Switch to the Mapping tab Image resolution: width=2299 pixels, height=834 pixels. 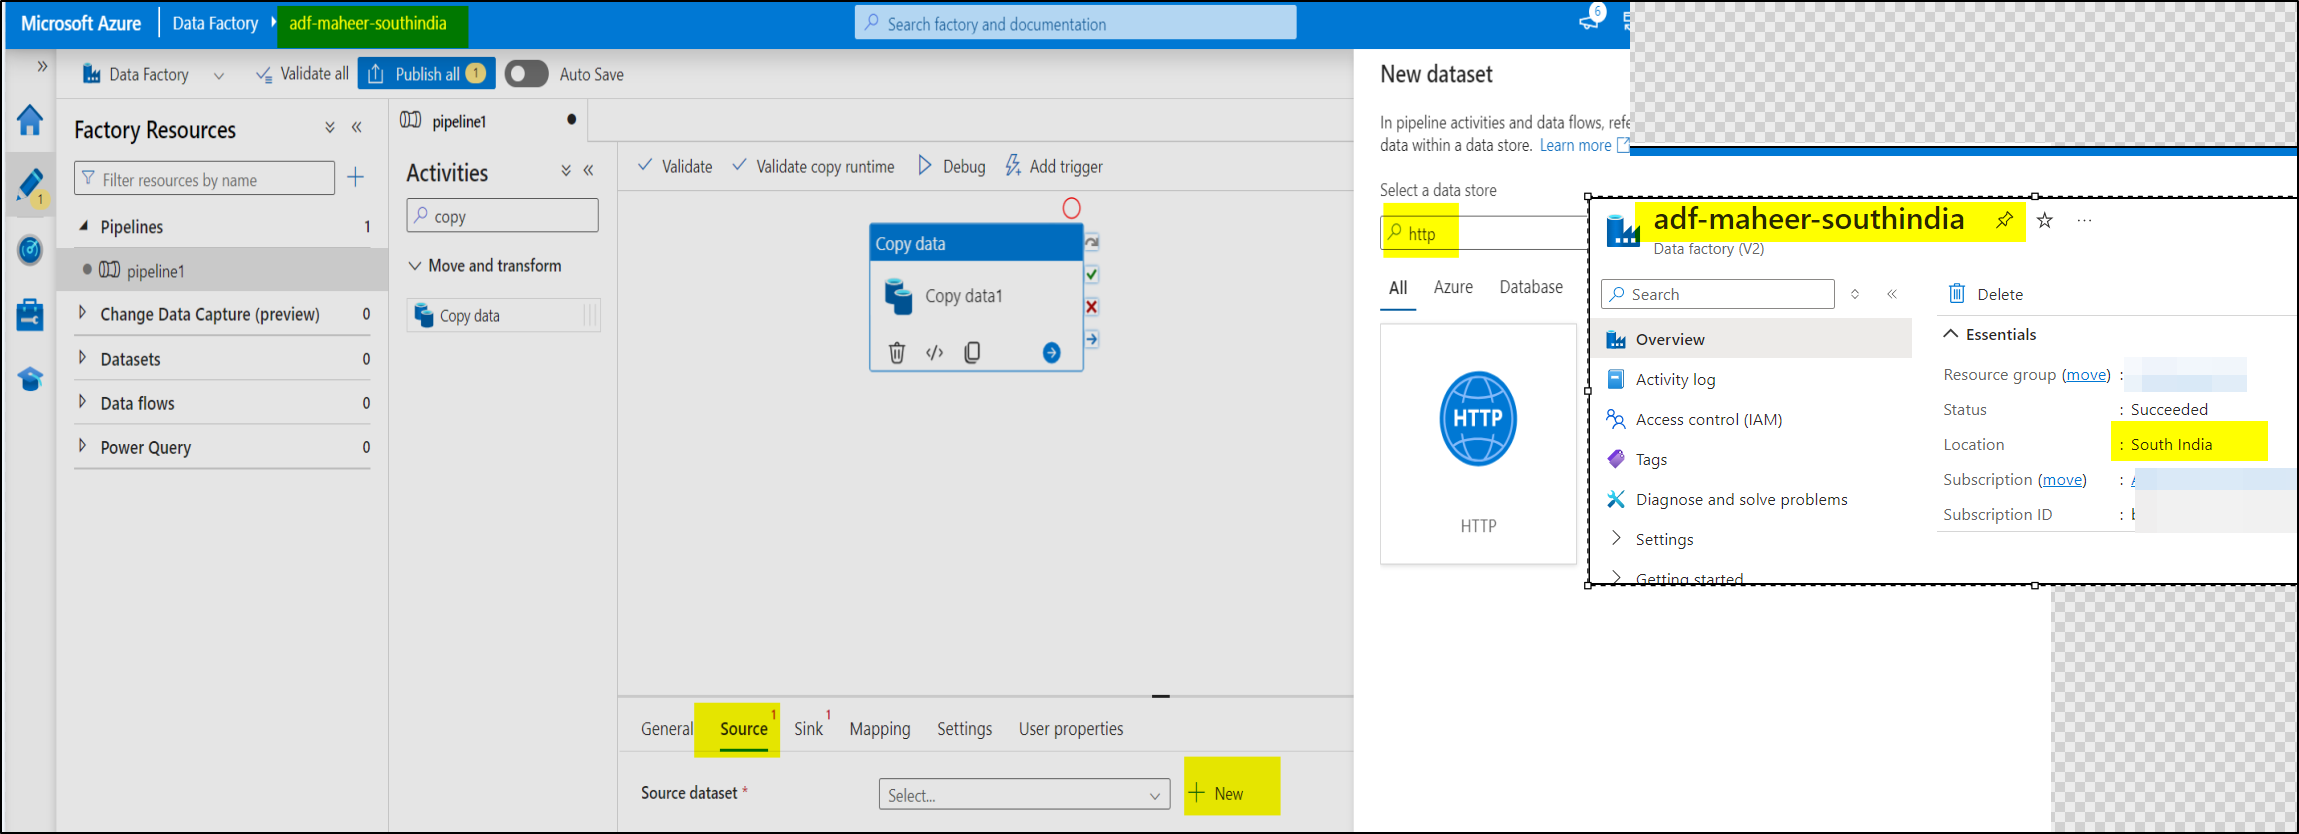pyautogui.click(x=880, y=729)
